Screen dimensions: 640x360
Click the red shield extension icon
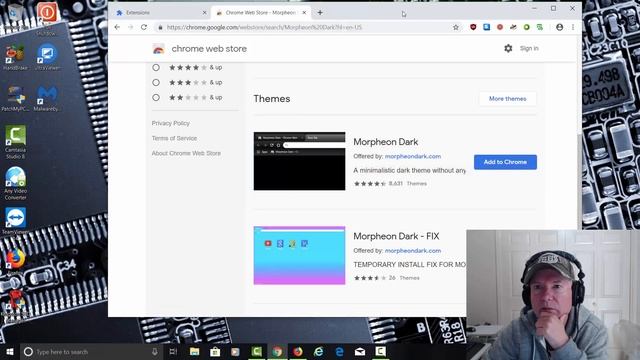(473, 27)
